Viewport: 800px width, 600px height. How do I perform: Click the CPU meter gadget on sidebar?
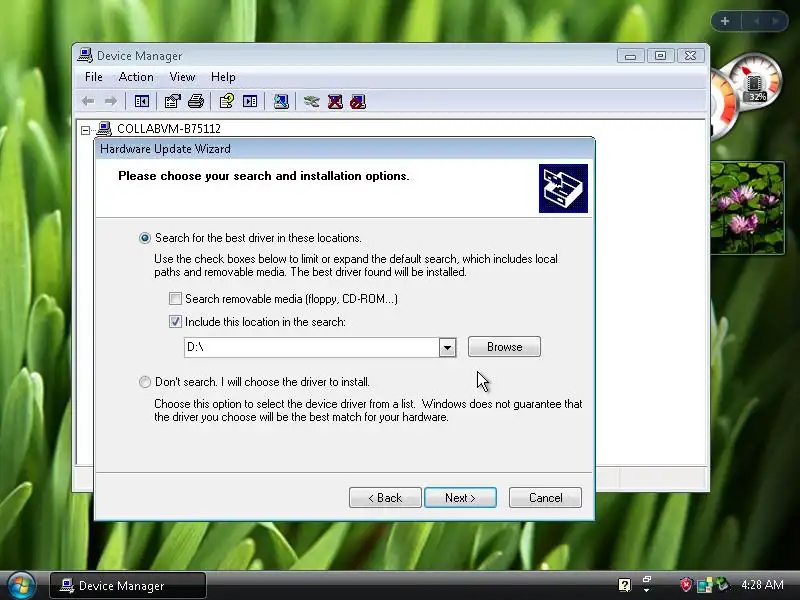(x=745, y=94)
